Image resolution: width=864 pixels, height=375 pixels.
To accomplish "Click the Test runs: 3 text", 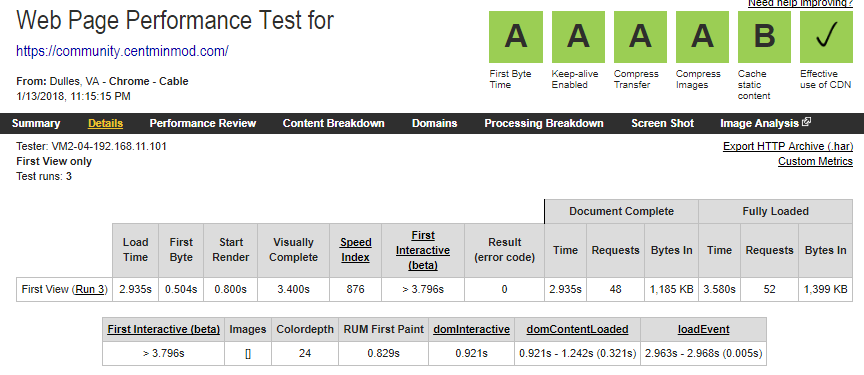I will (44, 177).
